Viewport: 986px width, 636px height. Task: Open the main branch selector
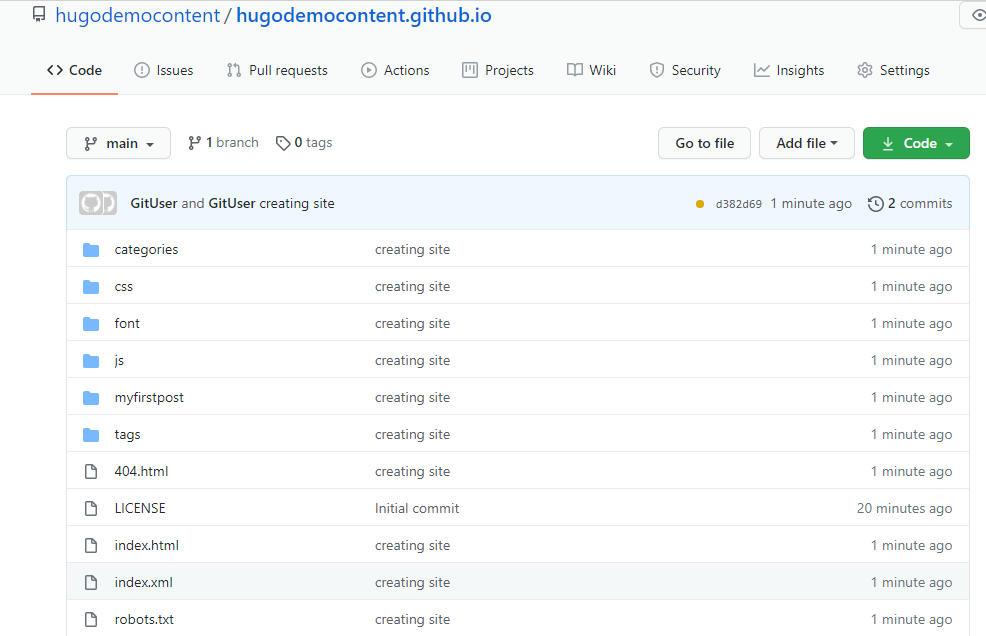pos(118,142)
